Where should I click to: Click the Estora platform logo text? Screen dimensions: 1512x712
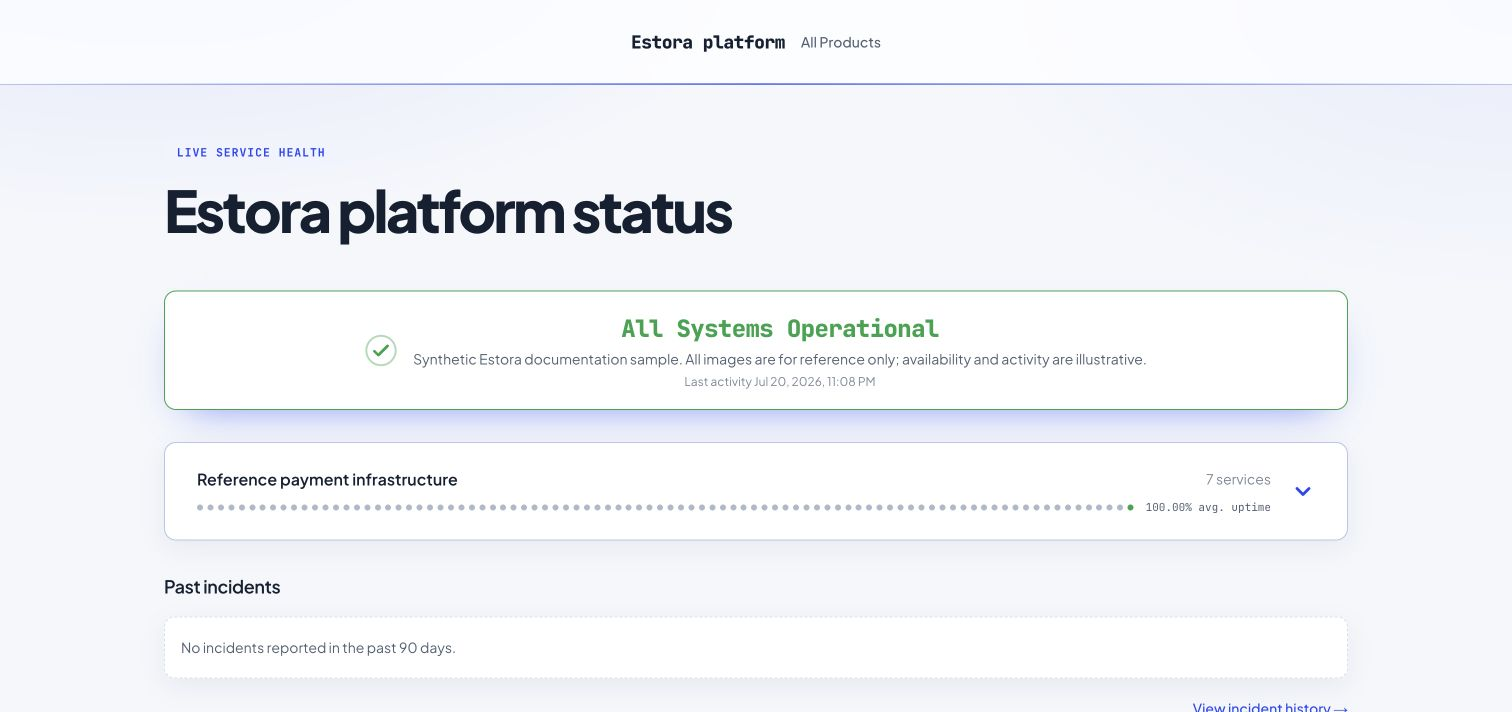[x=708, y=42]
